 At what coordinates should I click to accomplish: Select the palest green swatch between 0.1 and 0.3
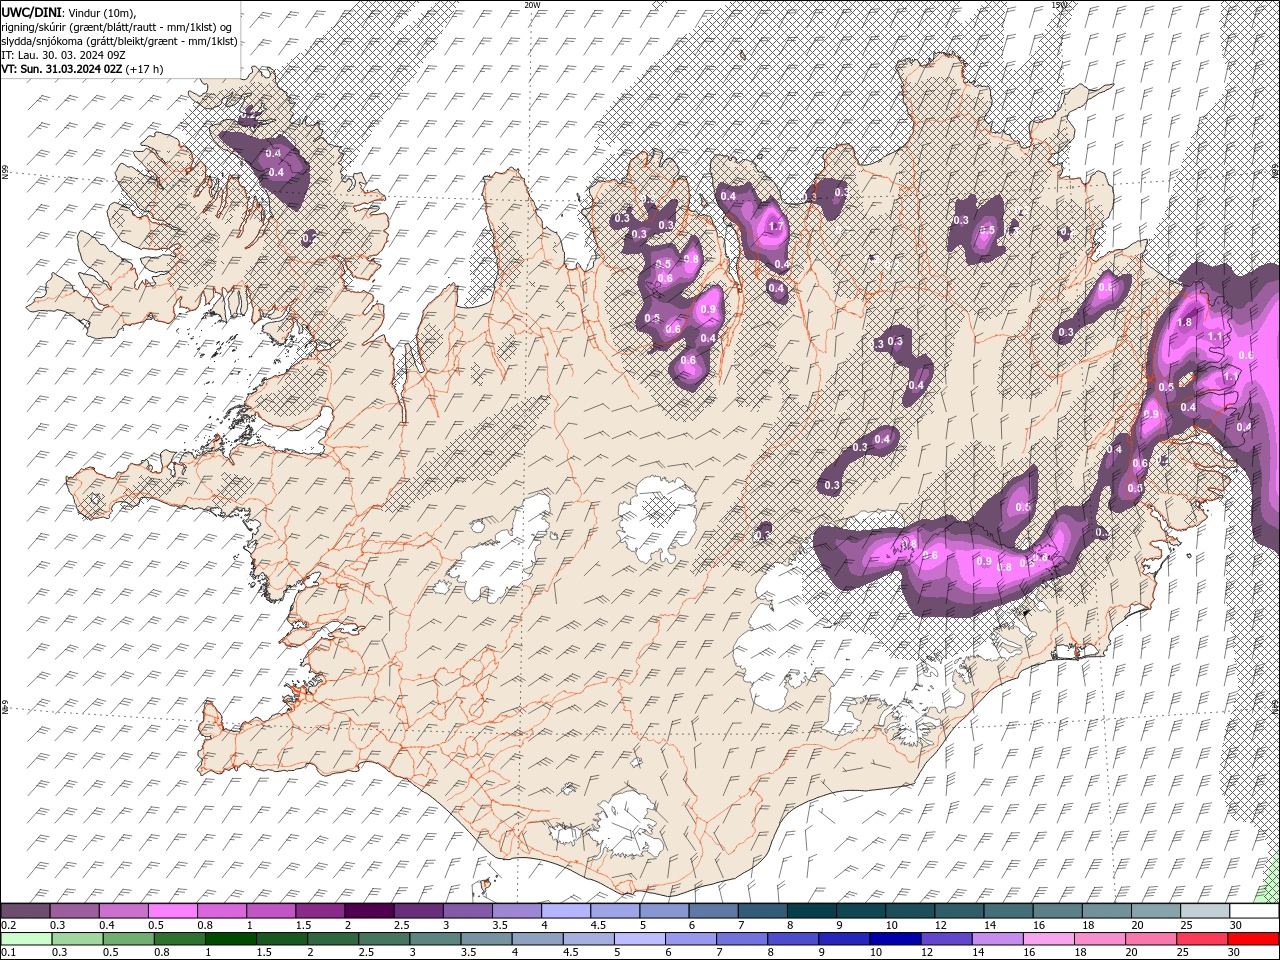click(x=26, y=939)
